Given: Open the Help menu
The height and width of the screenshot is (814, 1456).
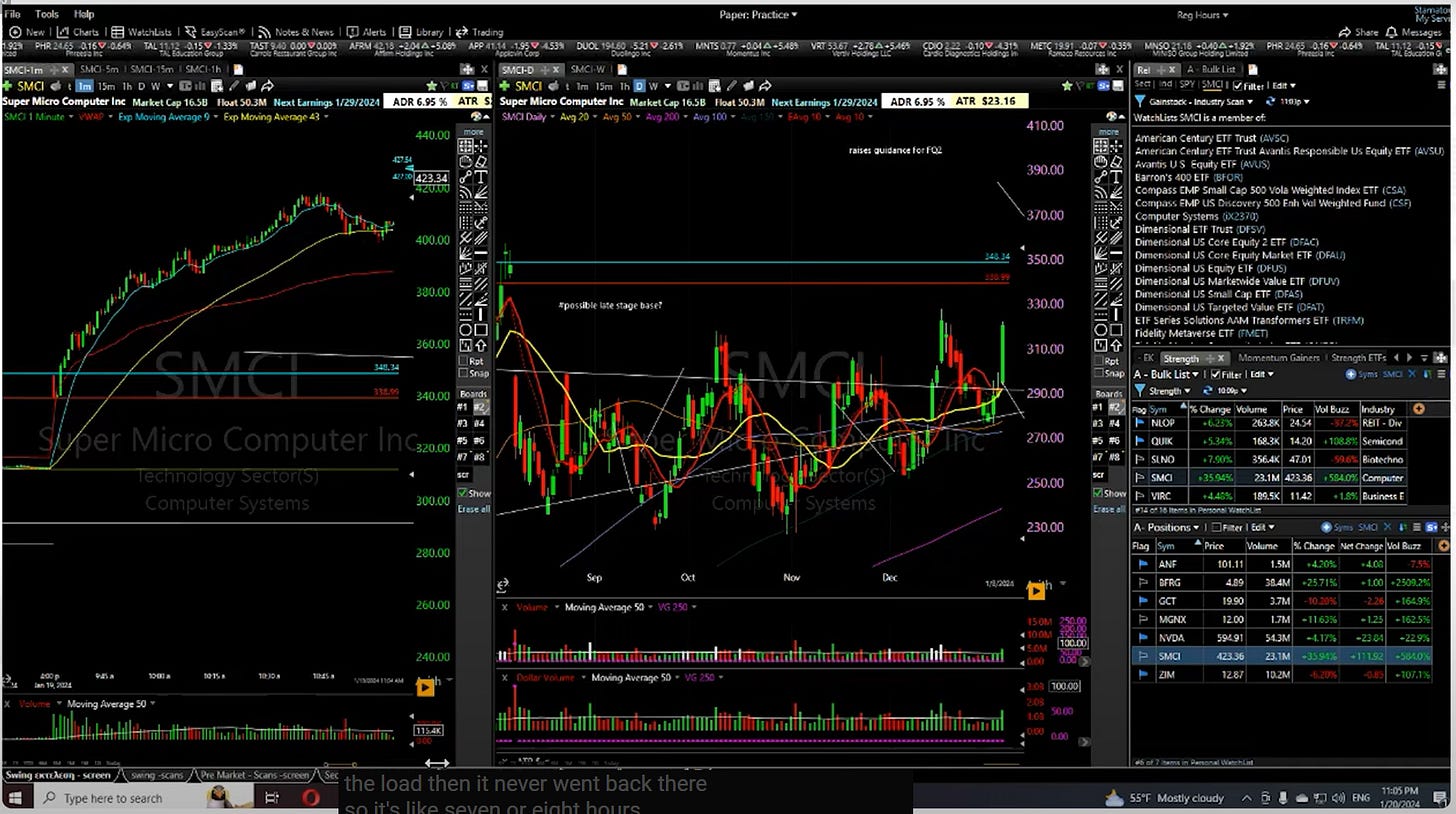Looking at the screenshot, I should (84, 14).
